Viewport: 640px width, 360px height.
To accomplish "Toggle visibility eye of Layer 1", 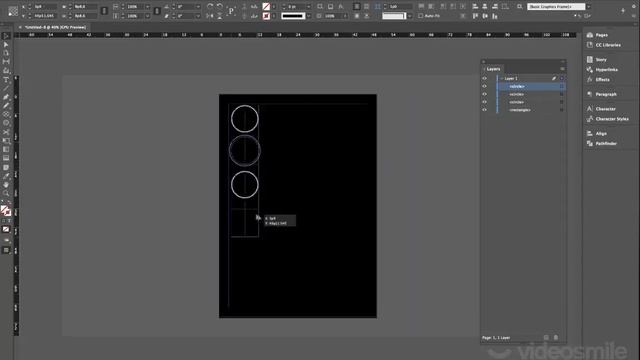I will [x=484, y=78].
